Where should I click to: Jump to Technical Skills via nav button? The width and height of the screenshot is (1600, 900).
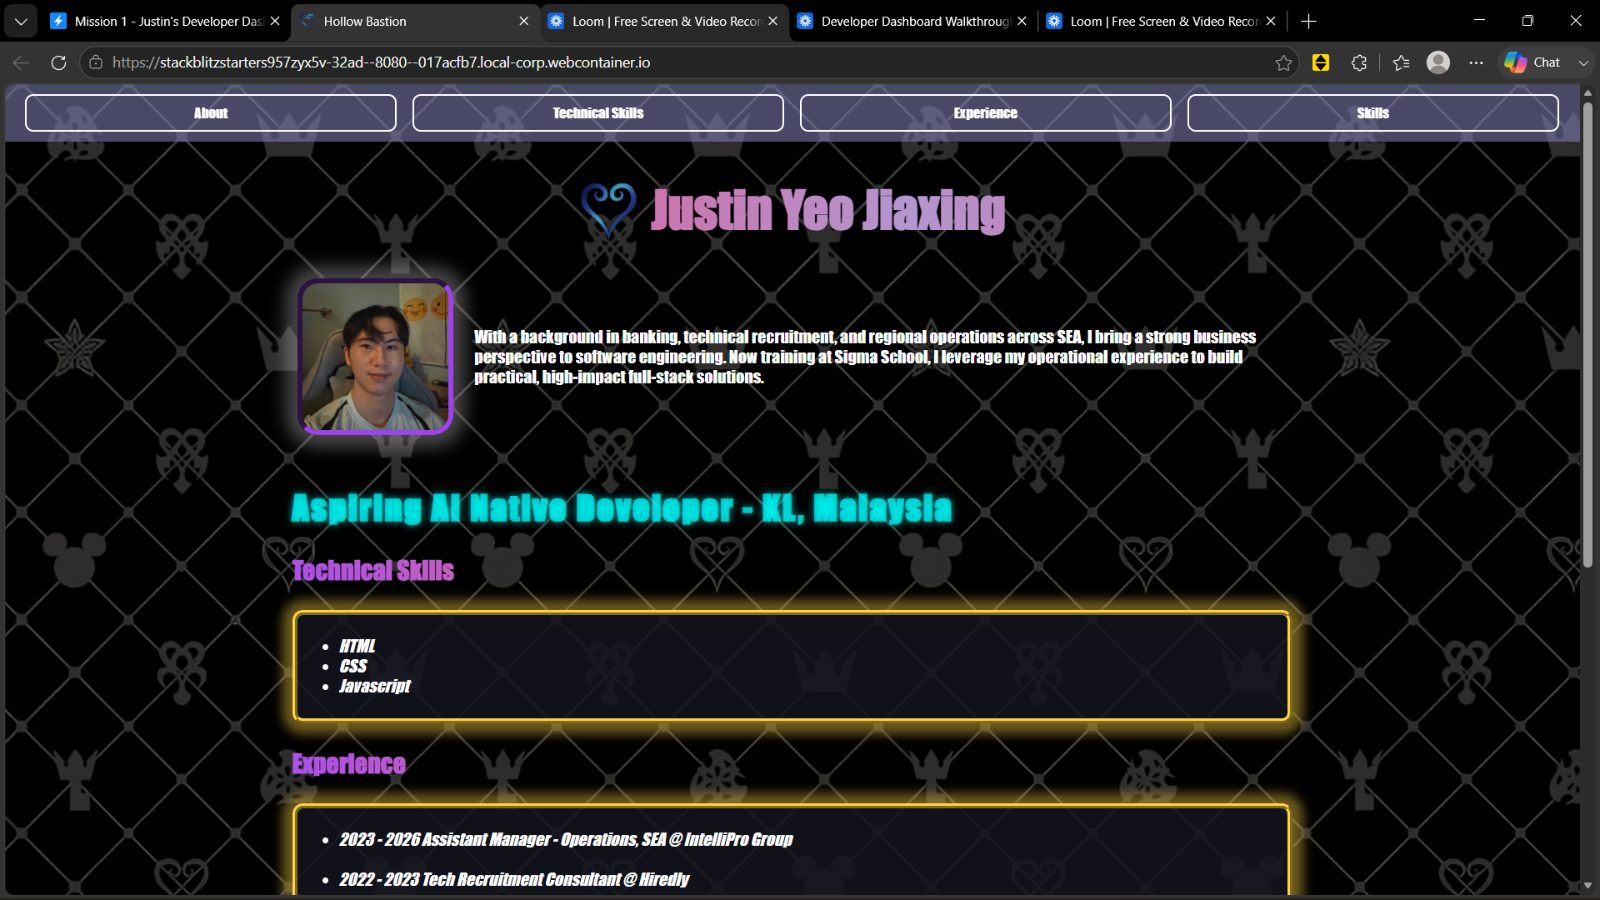(x=598, y=113)
